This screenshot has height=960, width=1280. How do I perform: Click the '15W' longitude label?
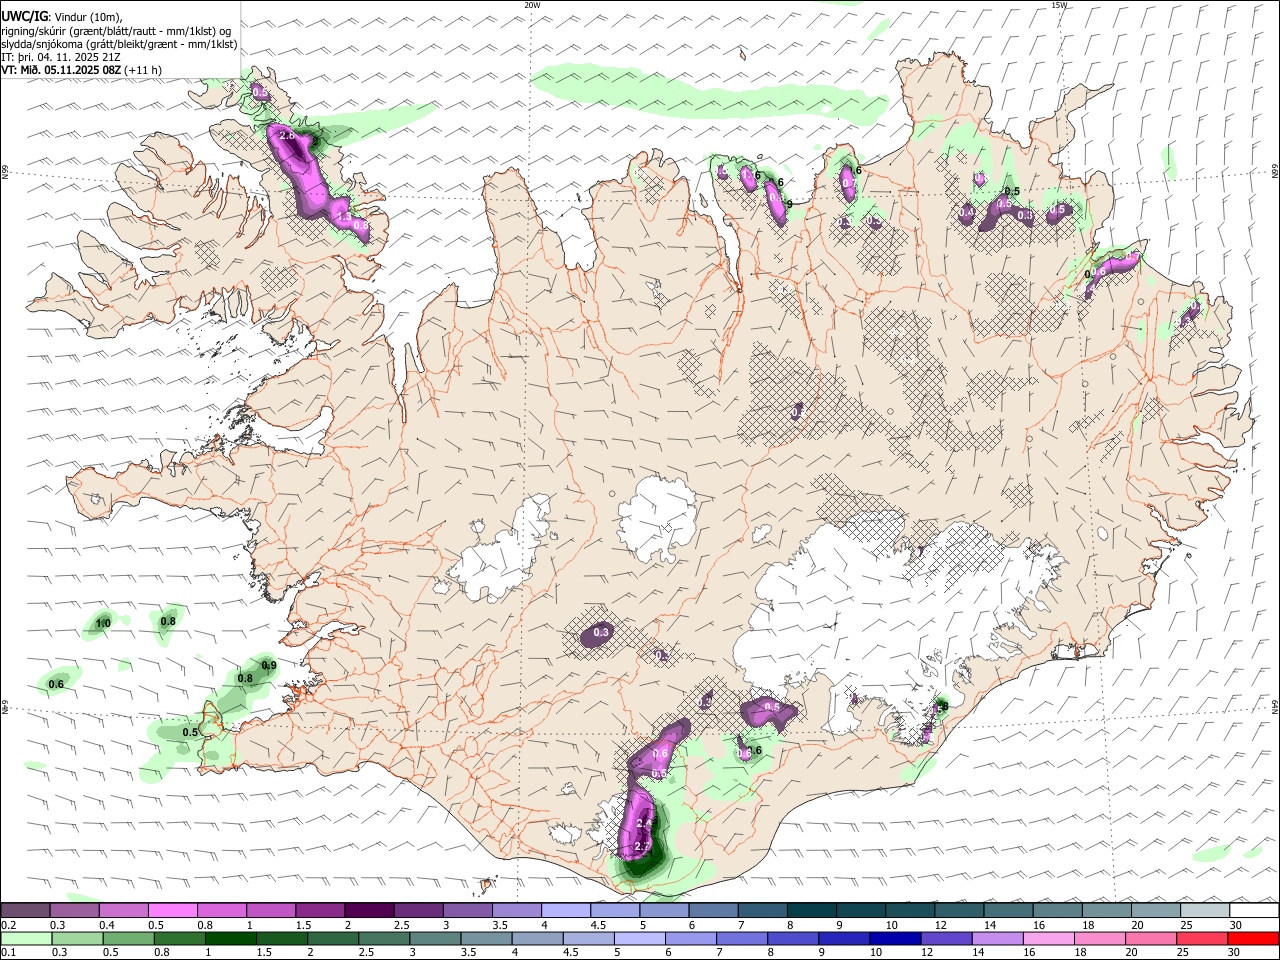coord(1059,4)
